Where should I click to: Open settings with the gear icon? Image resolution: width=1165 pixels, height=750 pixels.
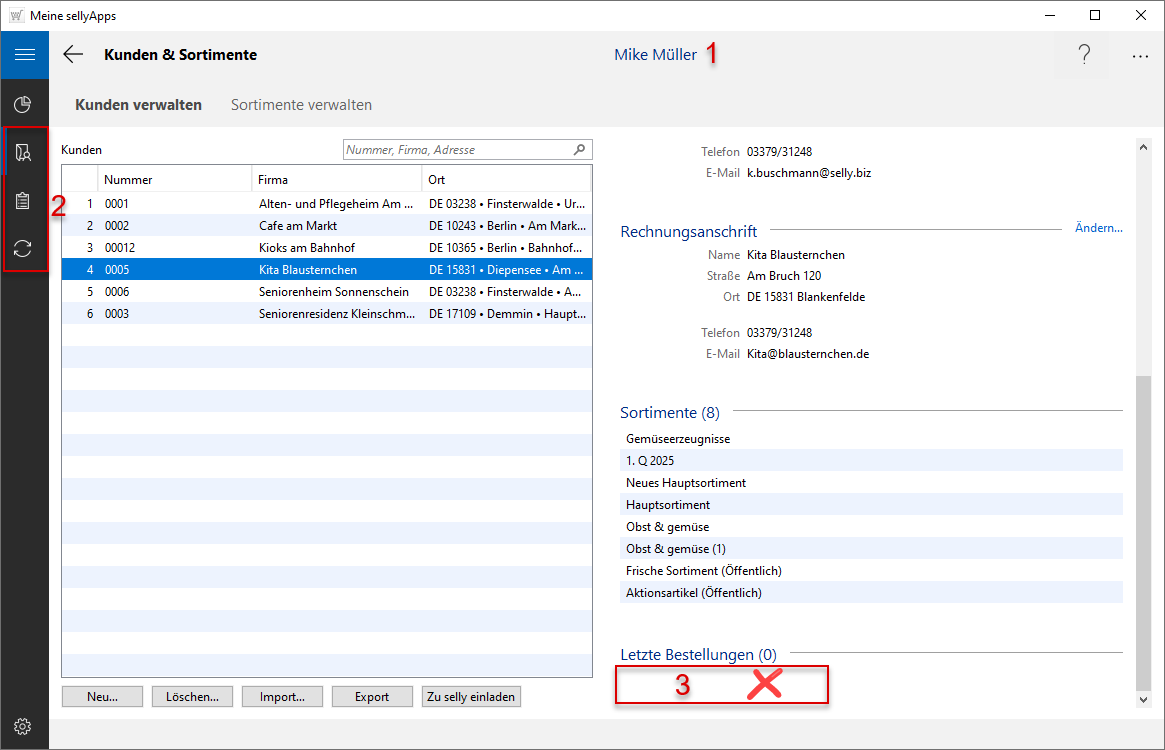point(23,727)
